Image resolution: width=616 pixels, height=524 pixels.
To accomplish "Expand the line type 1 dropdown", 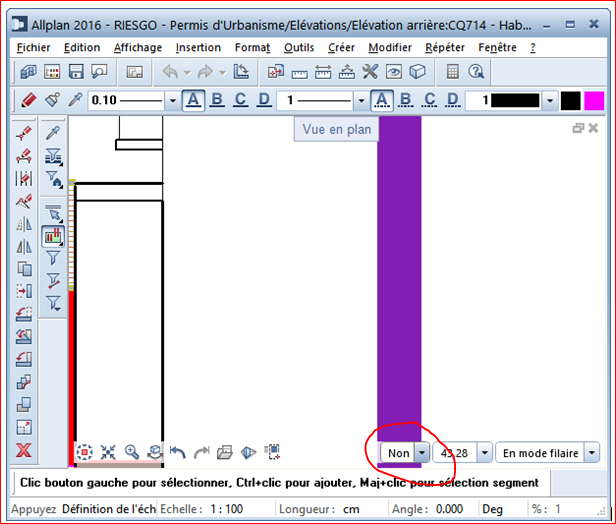I will (x=361, y=101).
